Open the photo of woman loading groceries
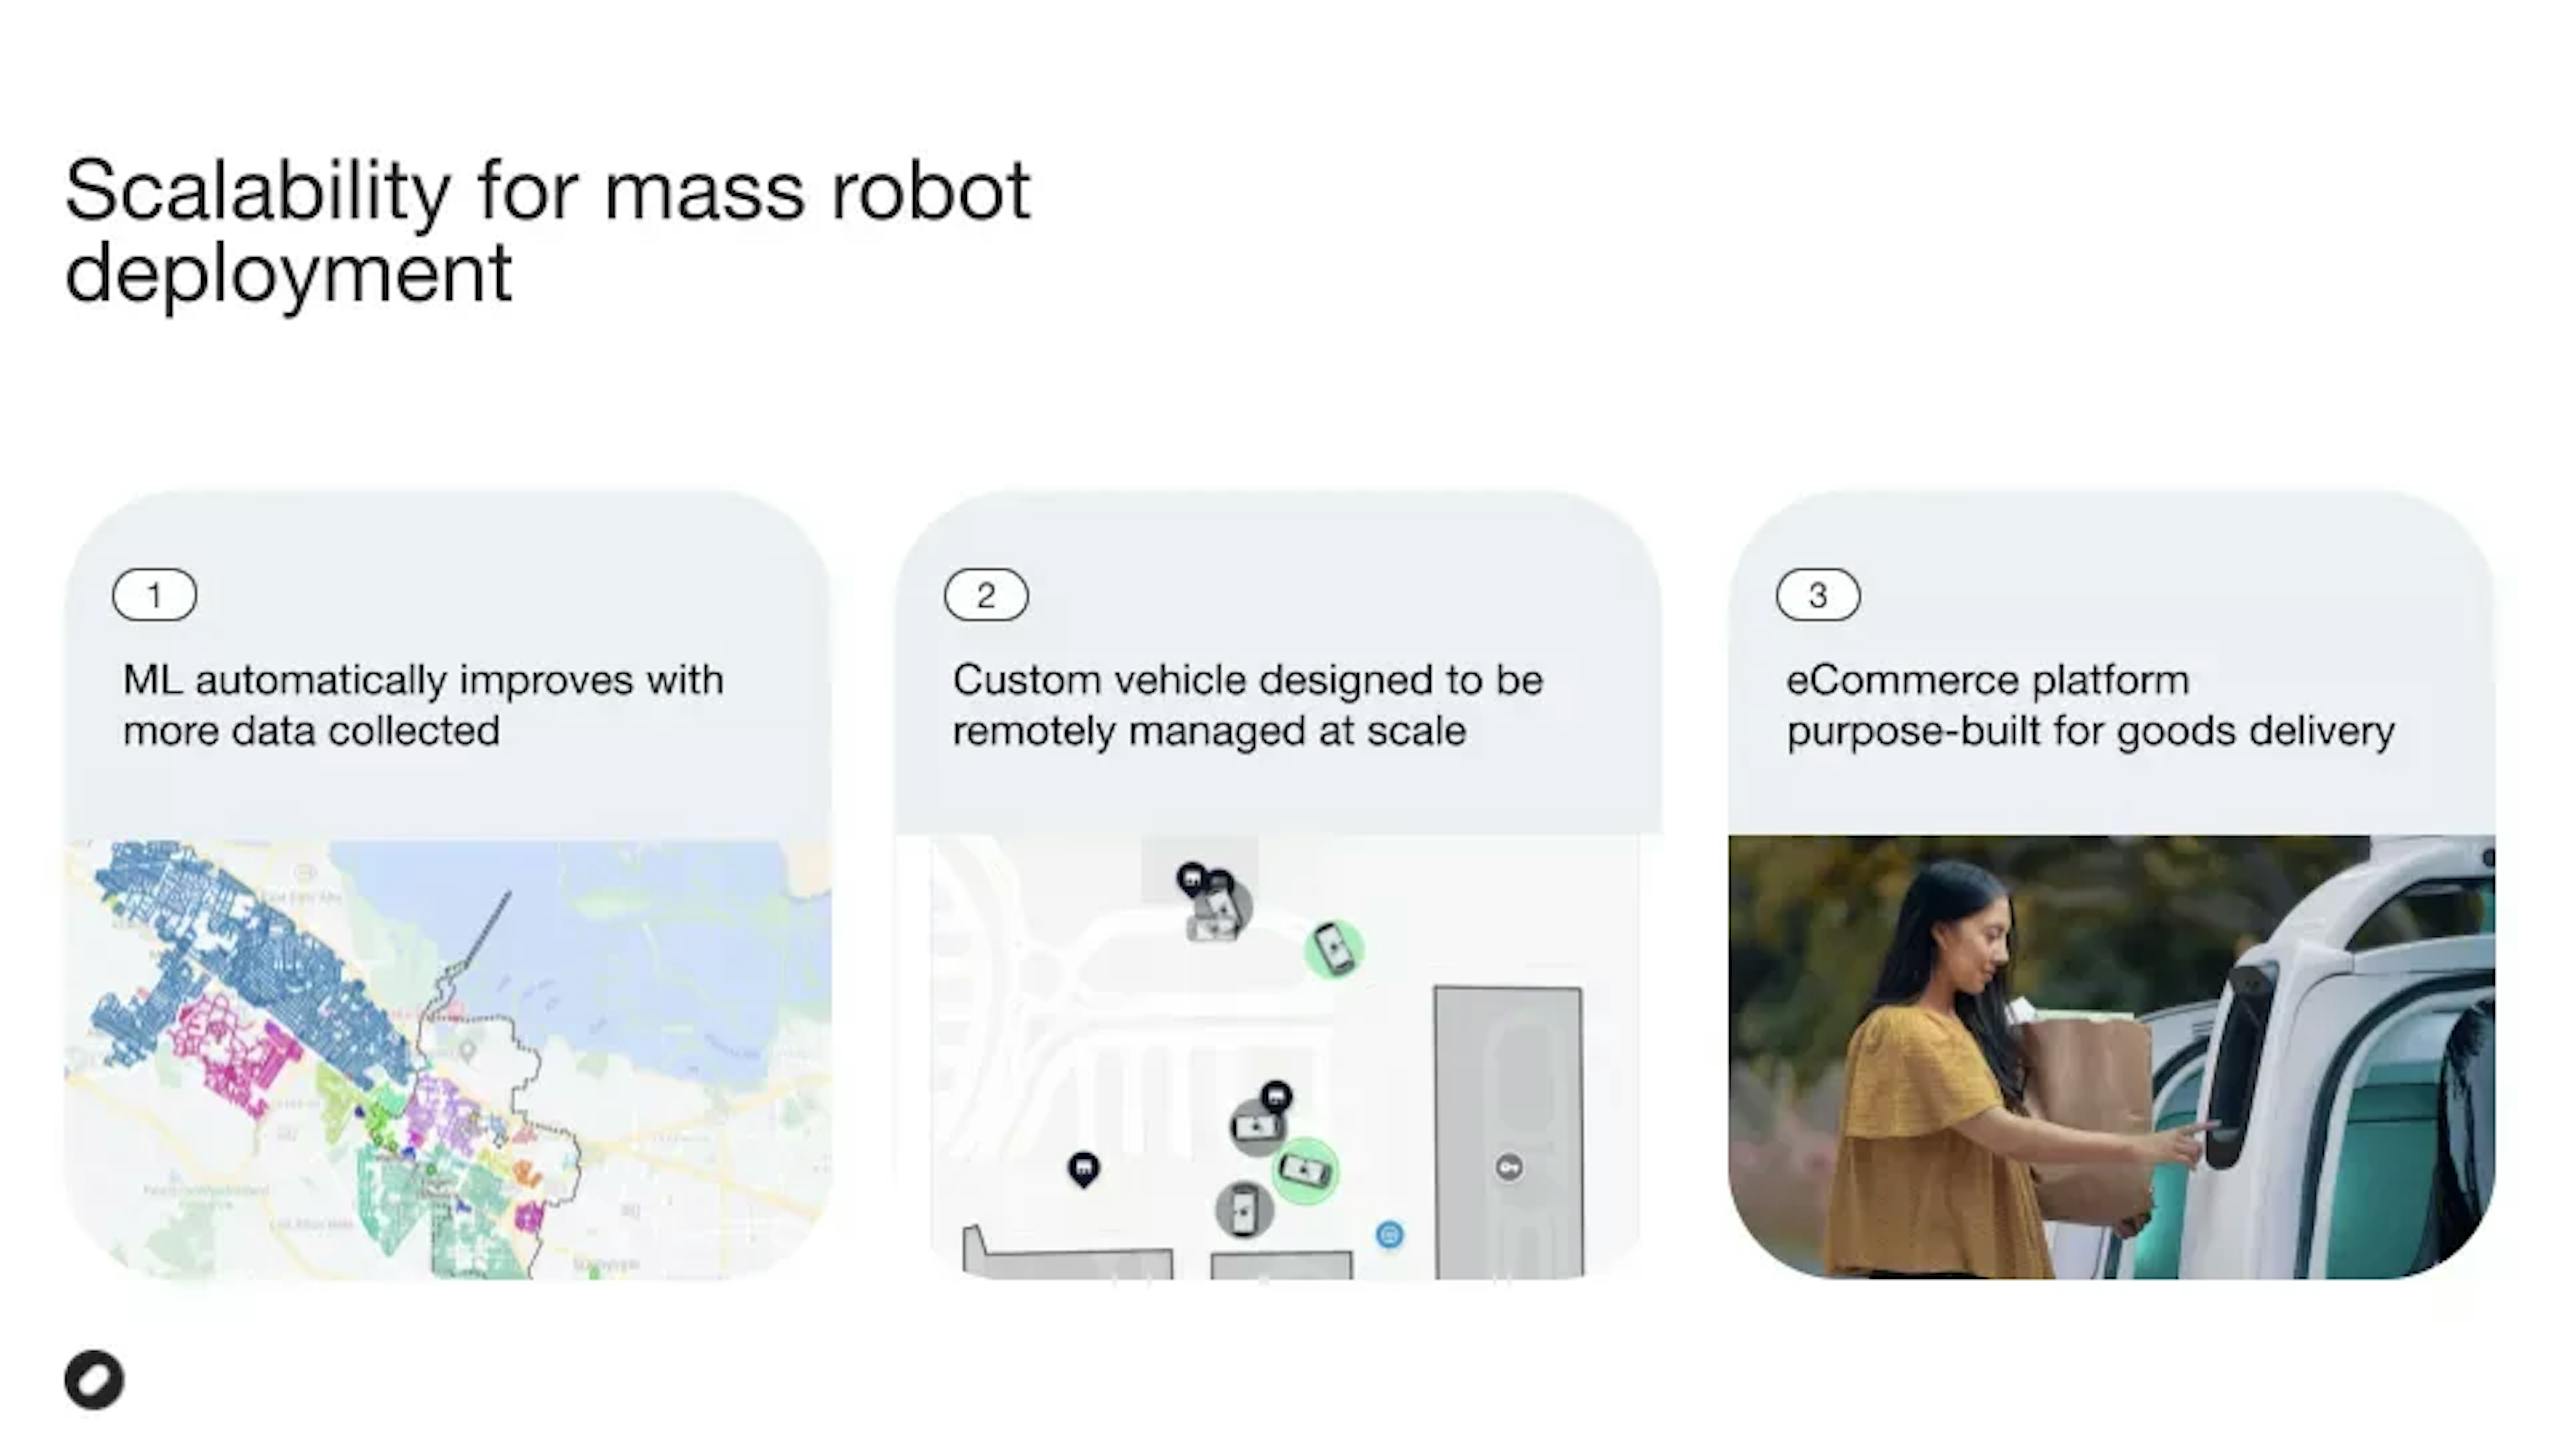Screen dimensions: 2560x1440 pos(2111,1057)
